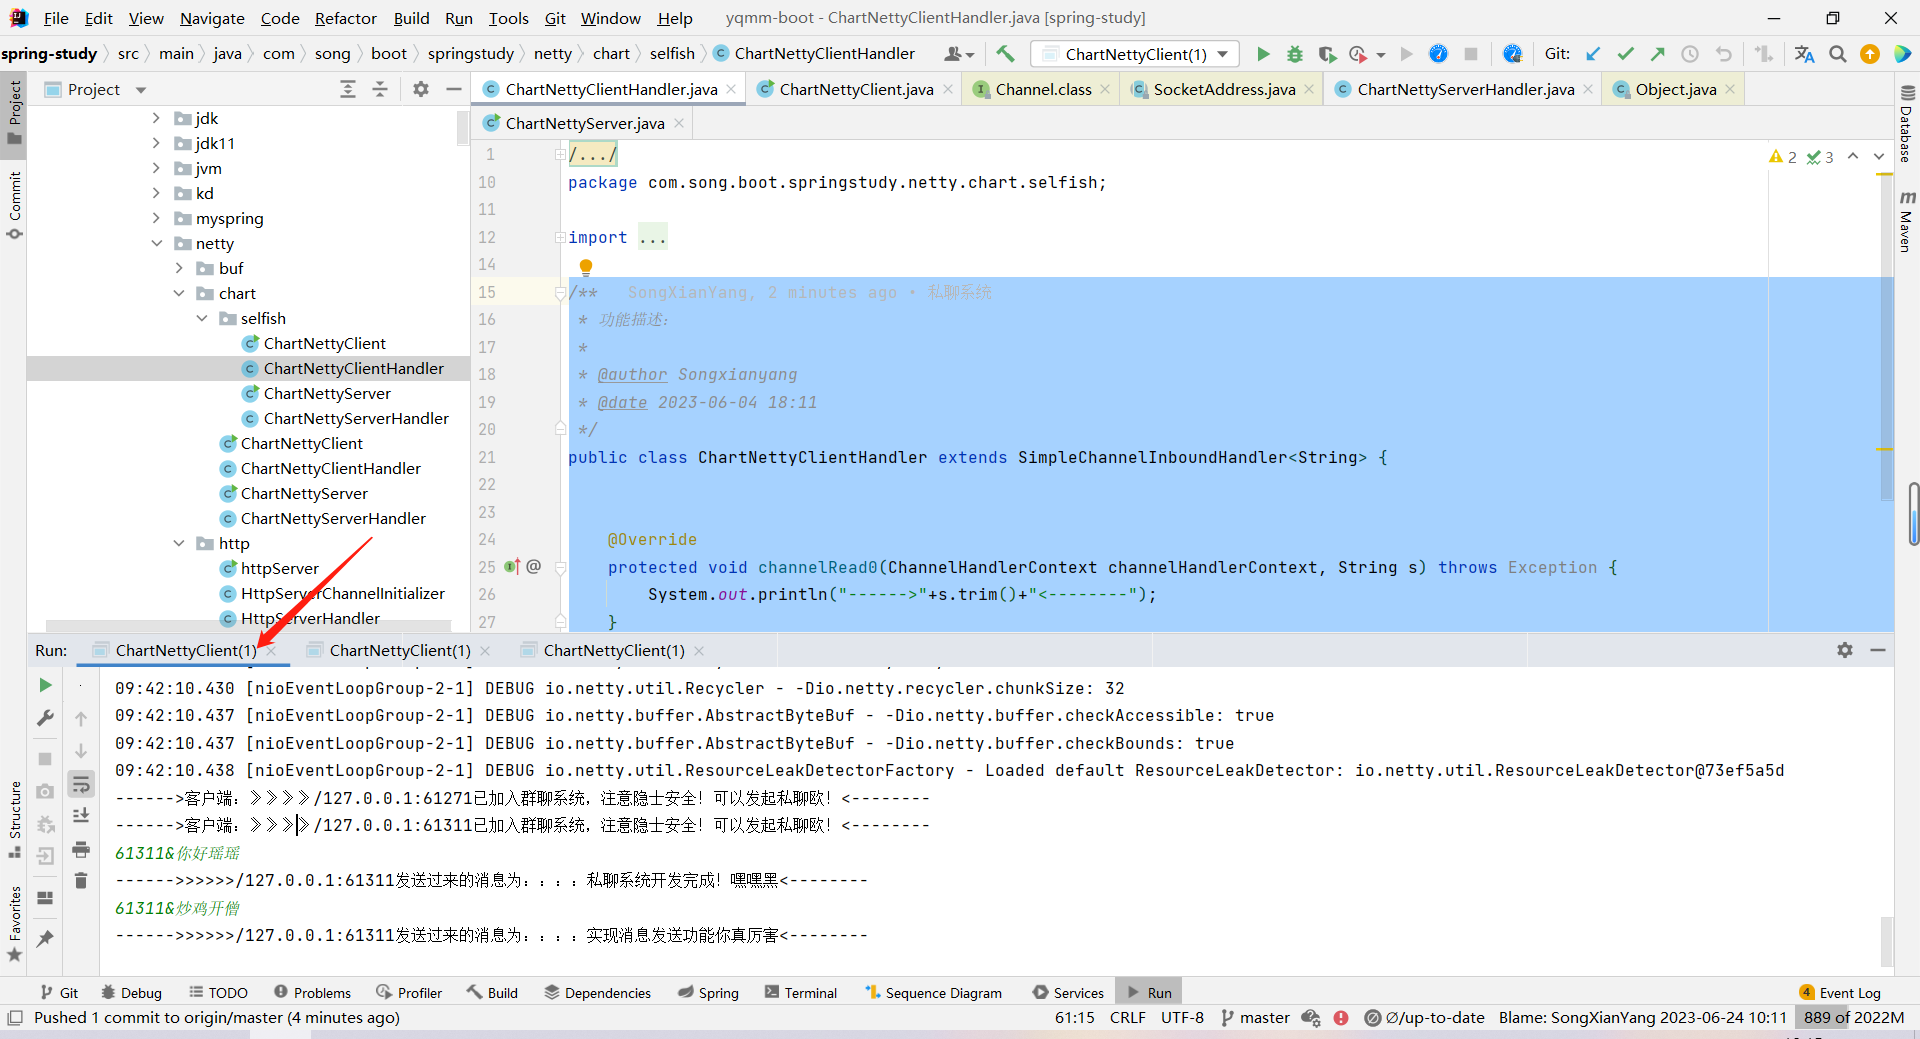Viewport: 1920px width, 1039px height.
Task: Show Git history clock icon
Action: pyautogui.click(x=1690, y=54)
